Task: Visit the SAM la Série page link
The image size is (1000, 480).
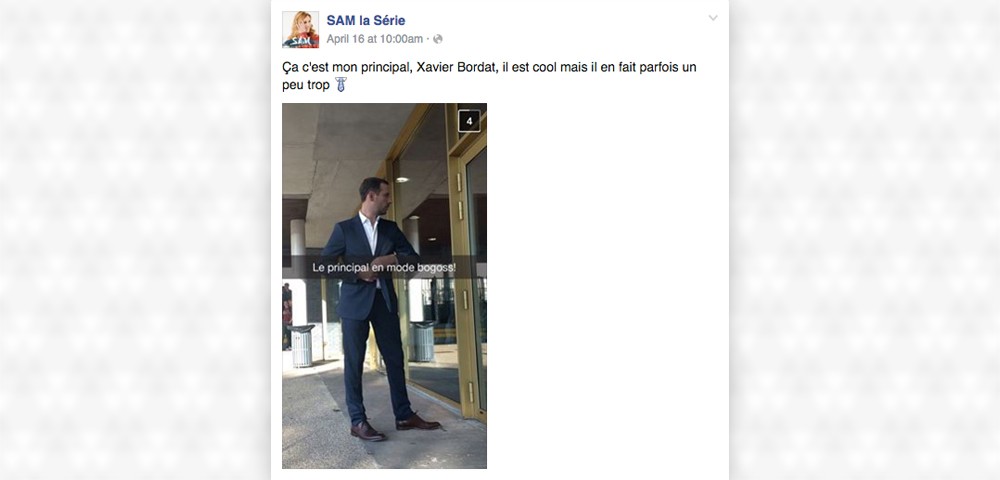Action: (365, 20)
